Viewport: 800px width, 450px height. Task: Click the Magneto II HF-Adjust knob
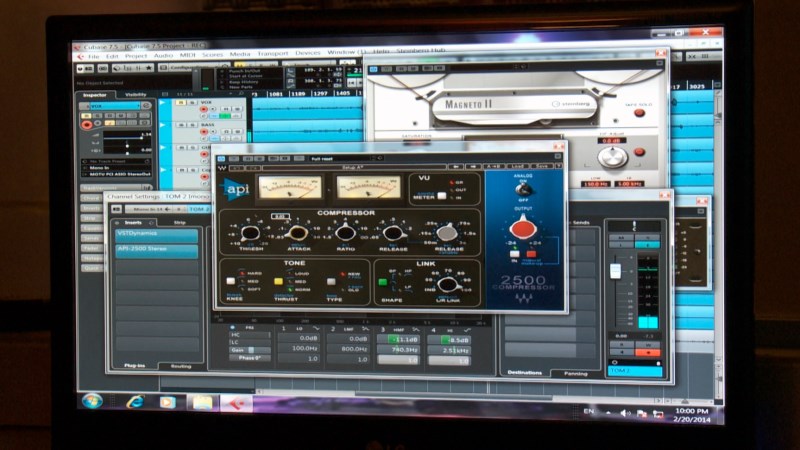(612, 157)
